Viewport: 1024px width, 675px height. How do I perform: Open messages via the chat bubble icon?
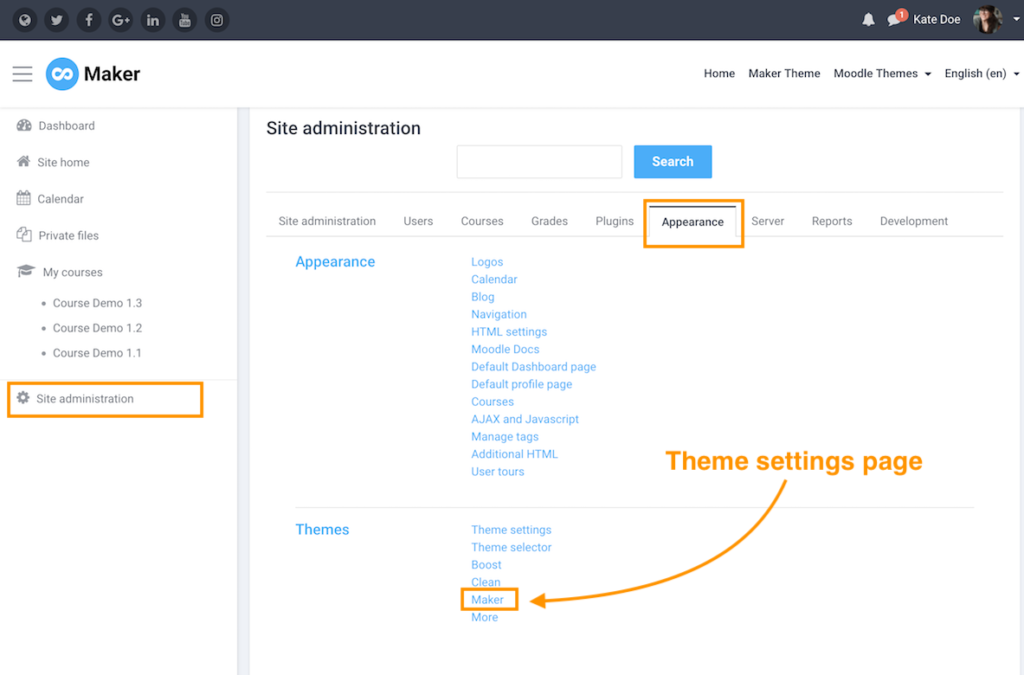896,19
